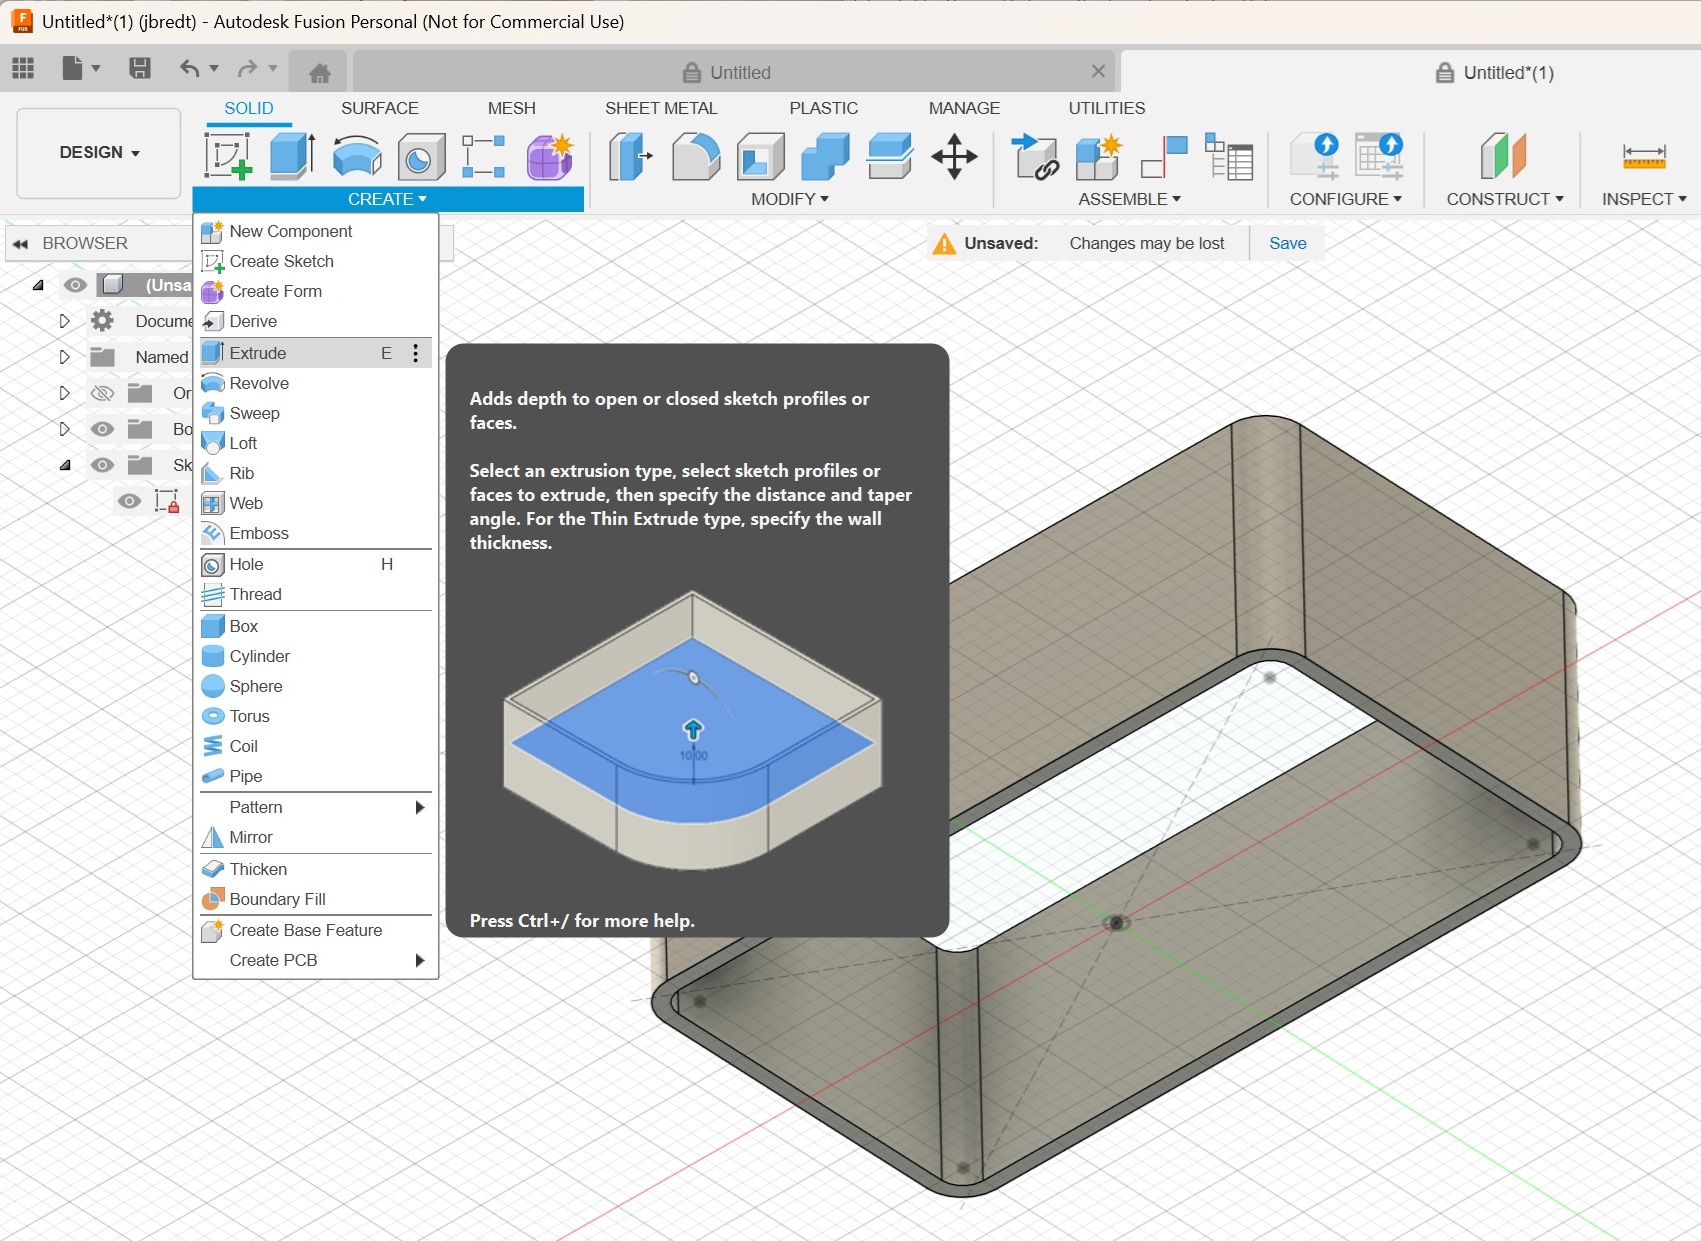Click the Save disk icon
Screen dimensions: 1701x1241
pyautogui.click(x=140, y=68)
